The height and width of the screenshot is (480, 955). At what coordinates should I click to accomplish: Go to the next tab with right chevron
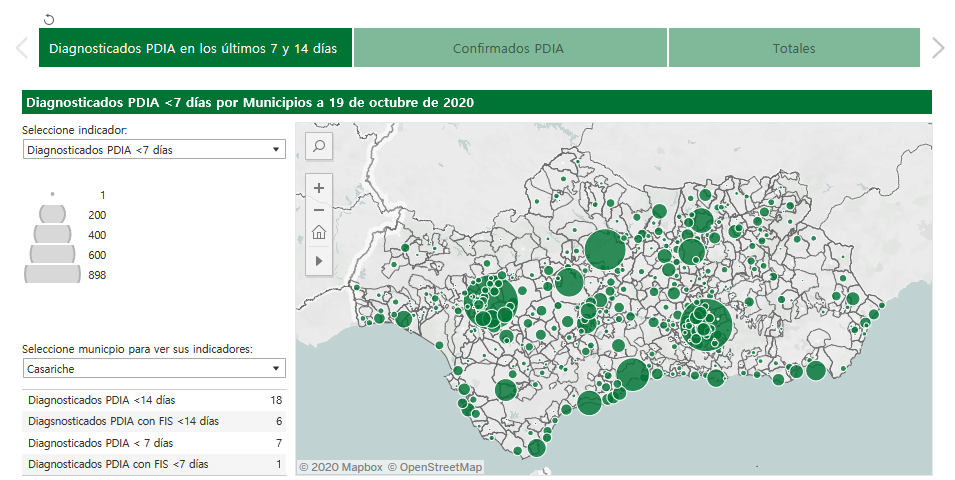click(x=937, y=48)
